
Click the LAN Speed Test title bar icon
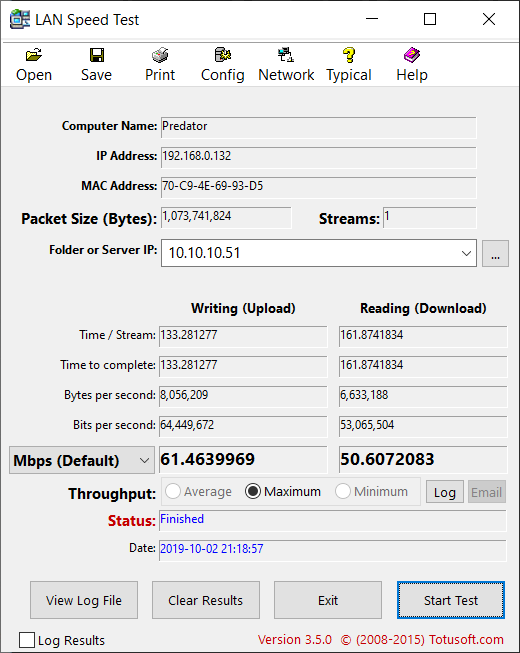(x=20, y=19)
